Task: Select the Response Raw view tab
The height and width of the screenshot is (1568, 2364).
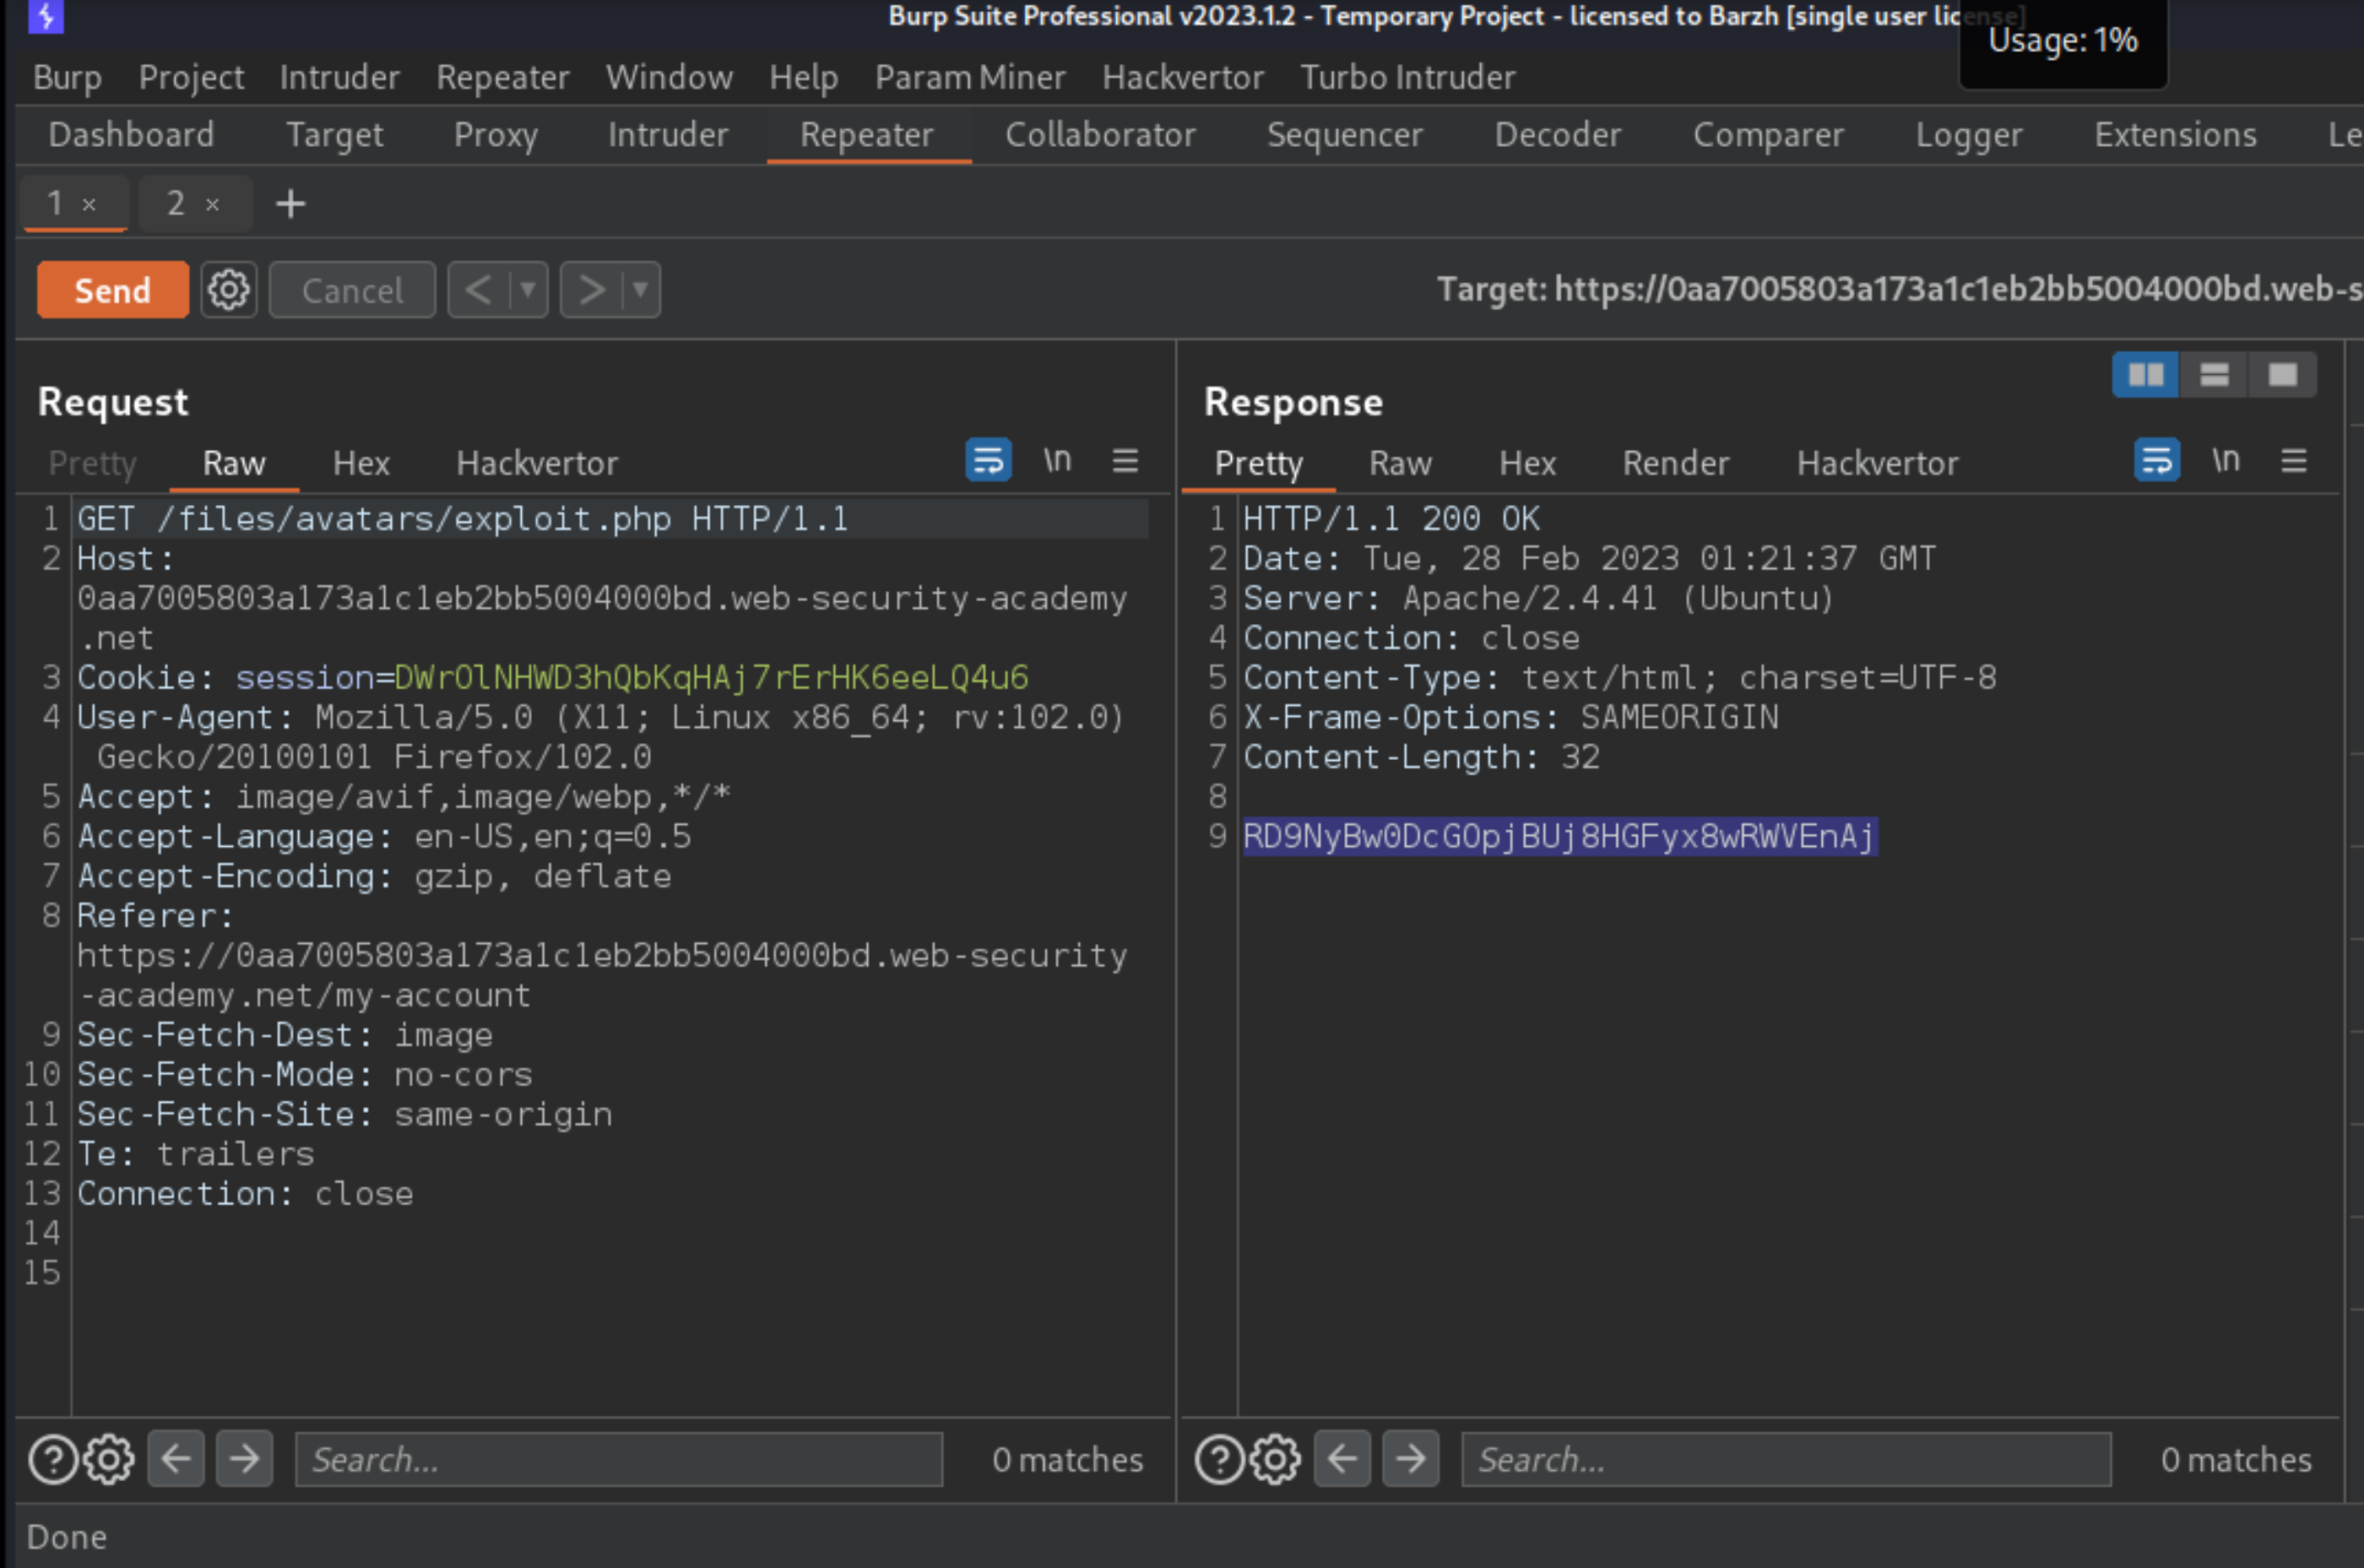Action: (x=1400, y=463)
